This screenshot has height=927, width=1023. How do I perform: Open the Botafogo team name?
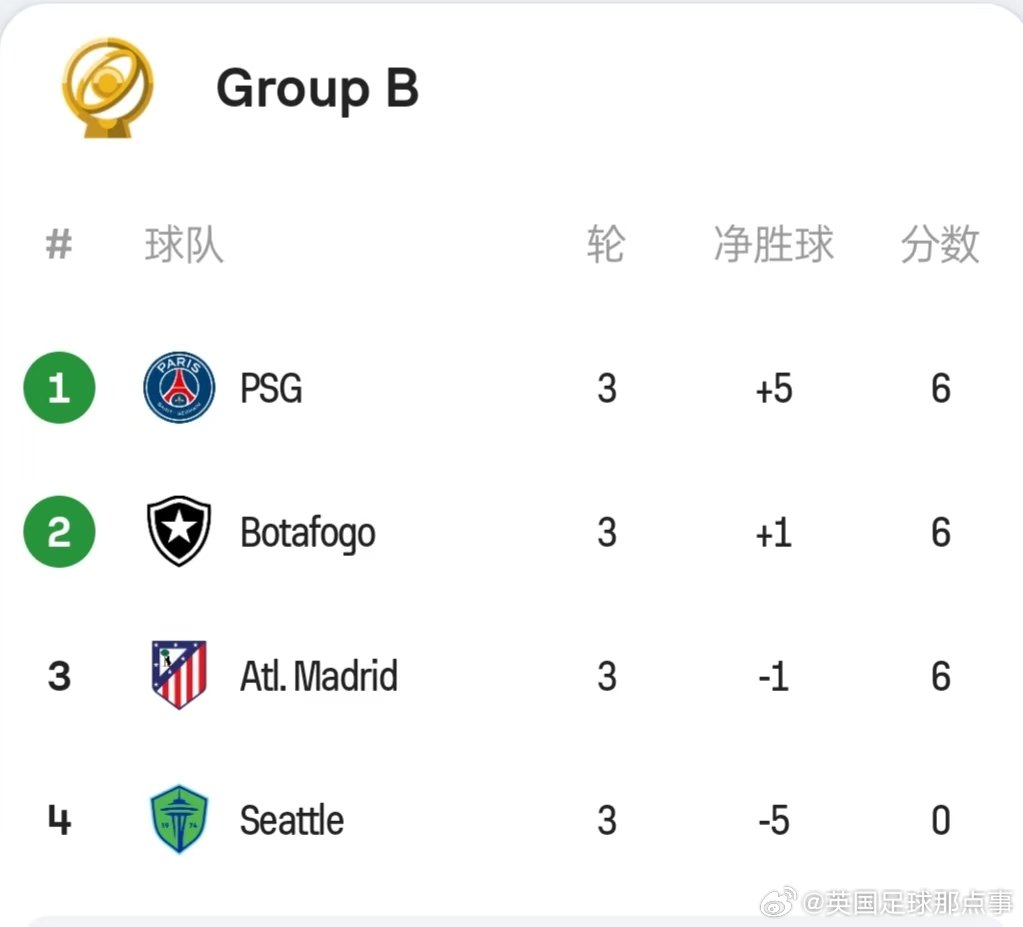pos(308,534)
